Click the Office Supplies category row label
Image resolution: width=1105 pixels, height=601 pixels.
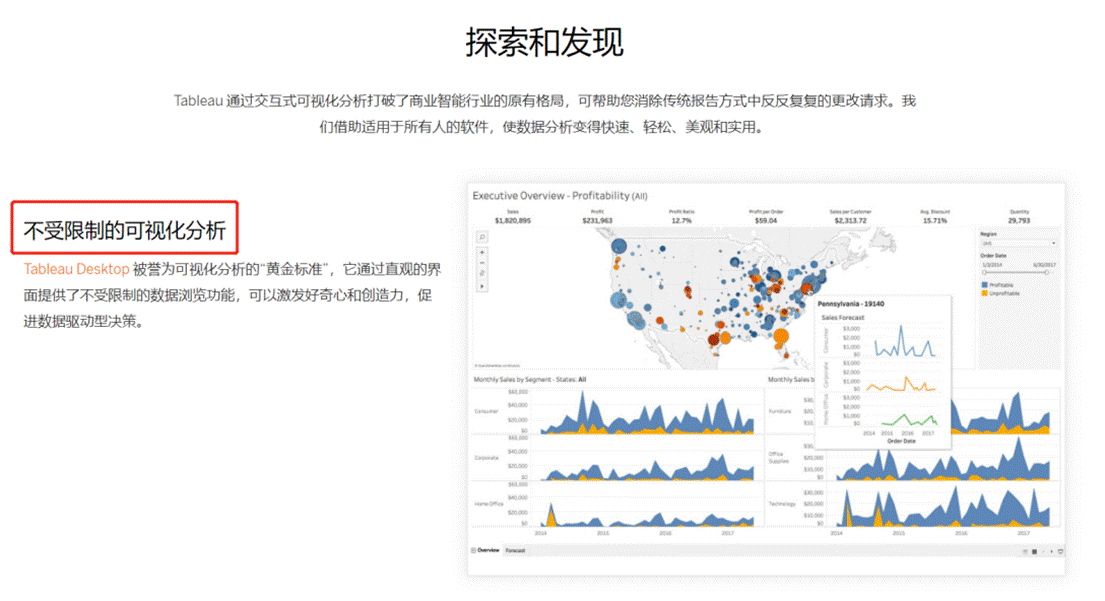[x=778, y=458]
